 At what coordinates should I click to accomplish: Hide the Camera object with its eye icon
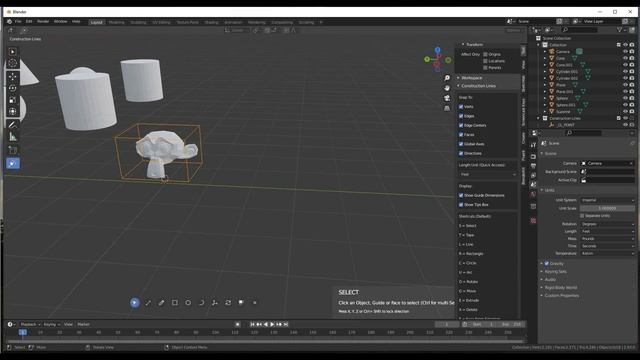pos(625,51)
